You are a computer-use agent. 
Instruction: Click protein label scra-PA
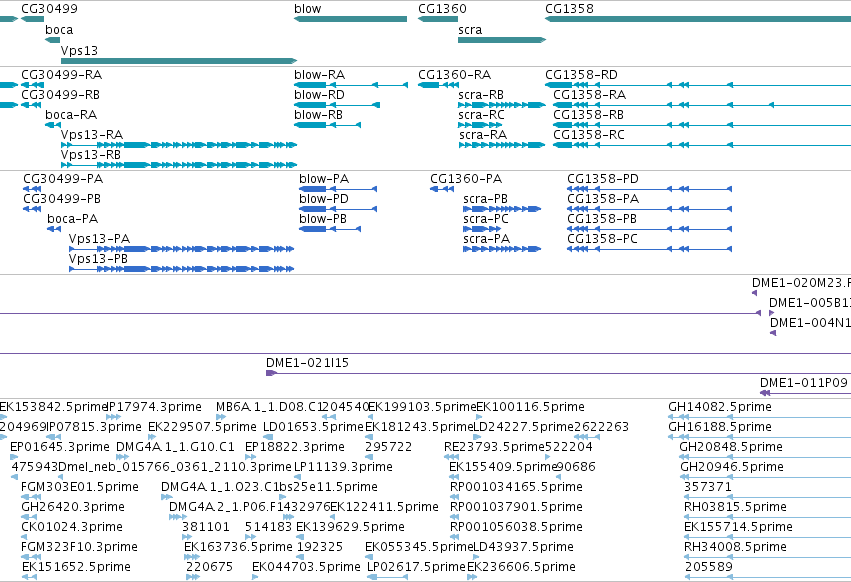point(486,239)
